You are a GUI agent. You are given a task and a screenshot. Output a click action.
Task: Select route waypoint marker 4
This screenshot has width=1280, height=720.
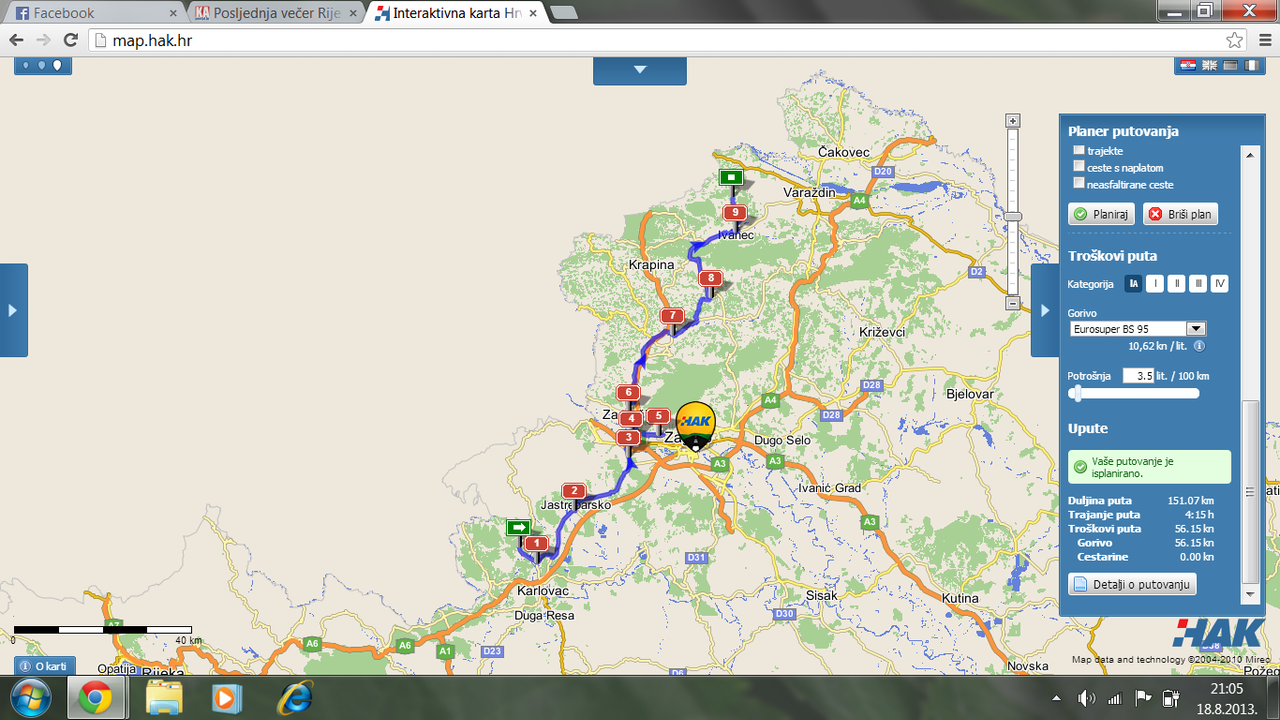click(630, 419)
